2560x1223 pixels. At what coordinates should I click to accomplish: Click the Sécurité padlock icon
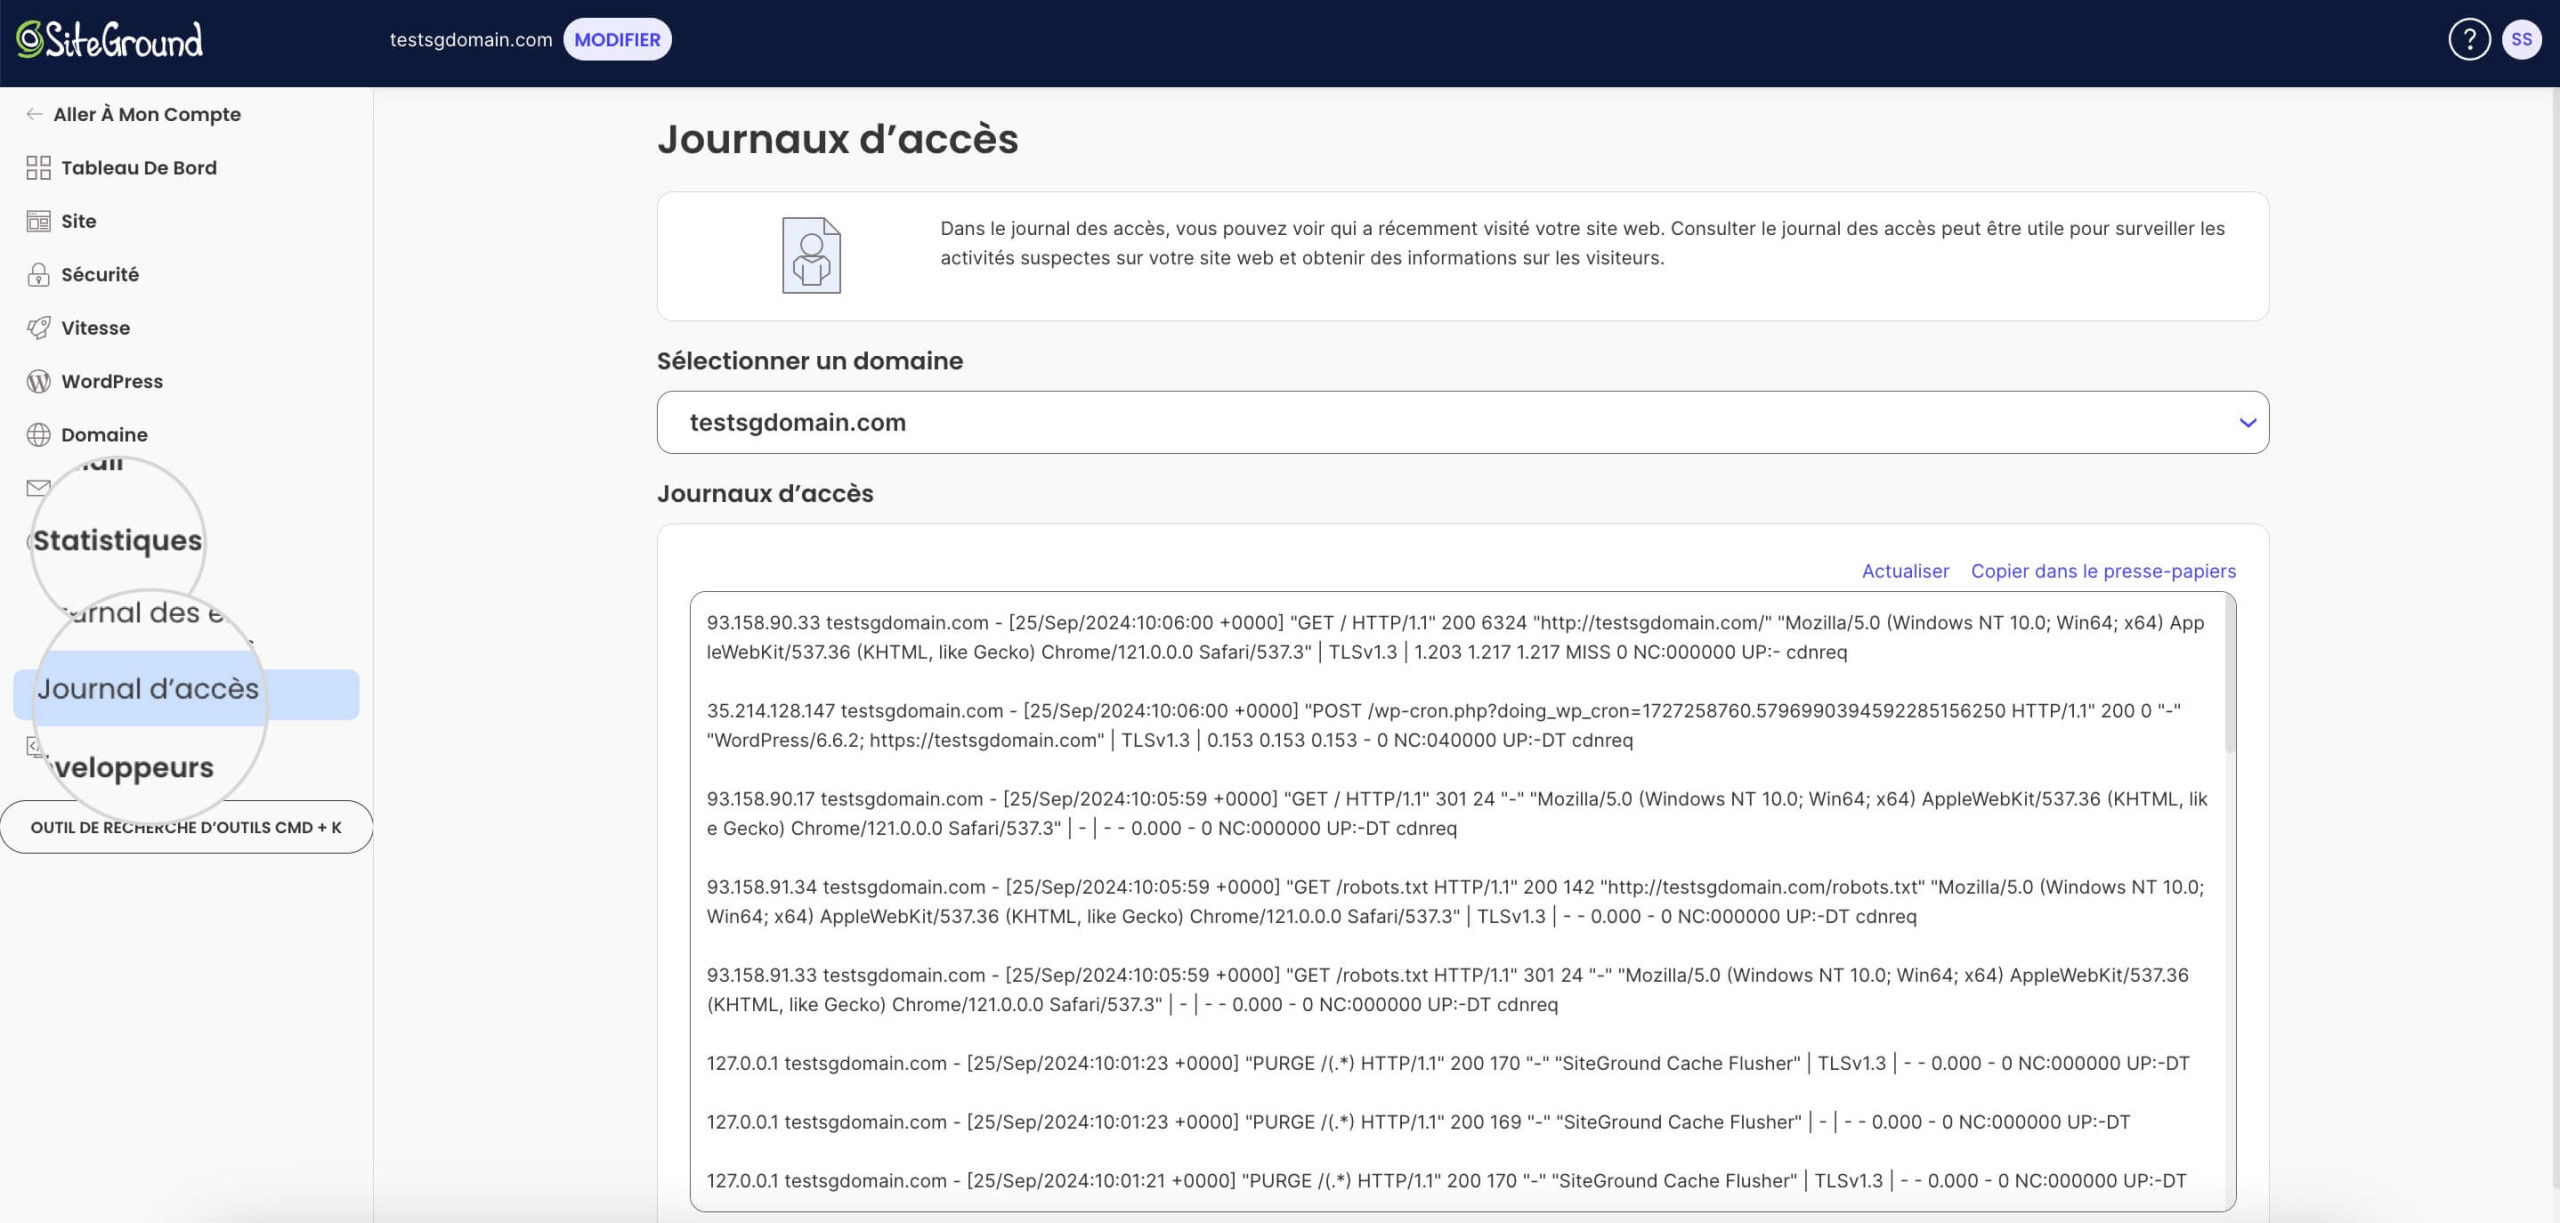tap(38, 275)
